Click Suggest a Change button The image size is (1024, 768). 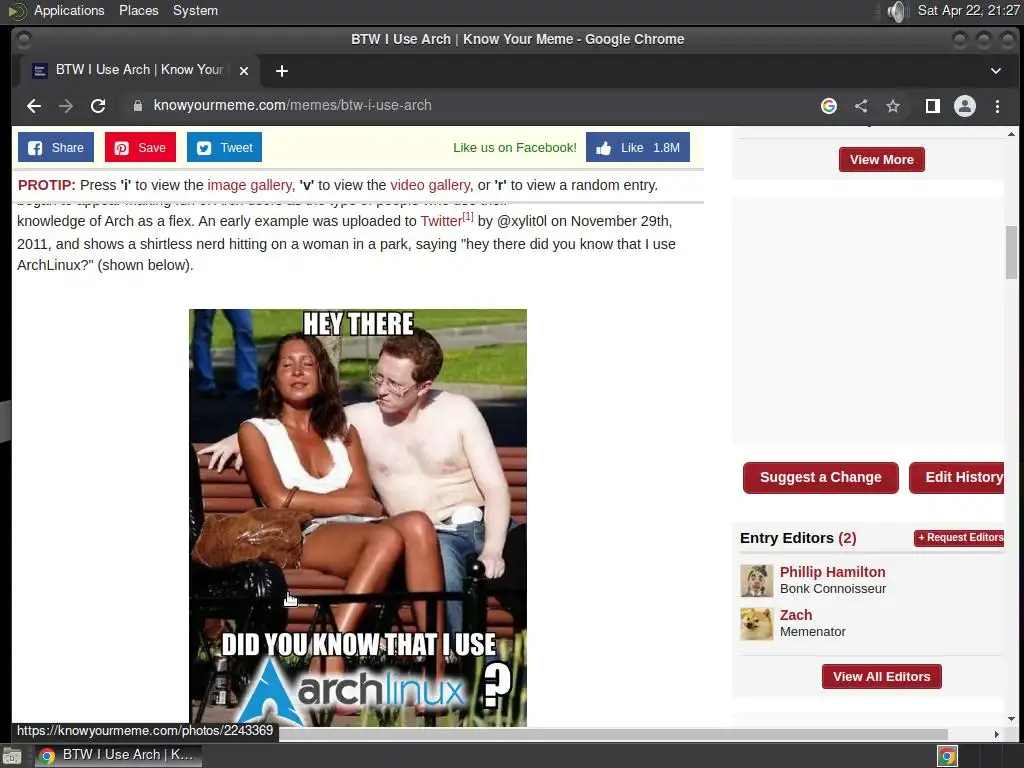(820, 477)
